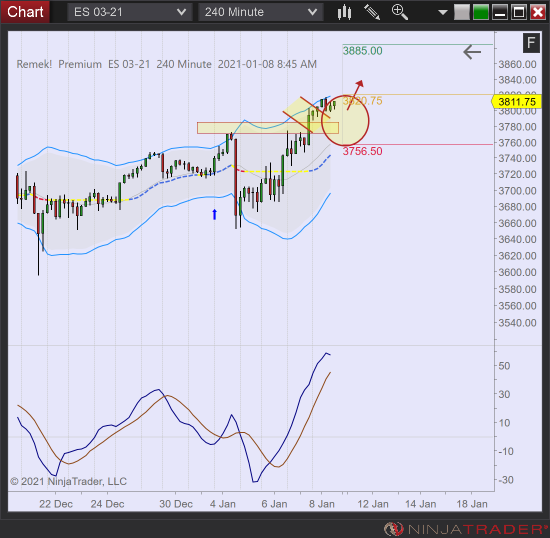
Task: Click the 22 Dec date label
Action: [56, 504]
